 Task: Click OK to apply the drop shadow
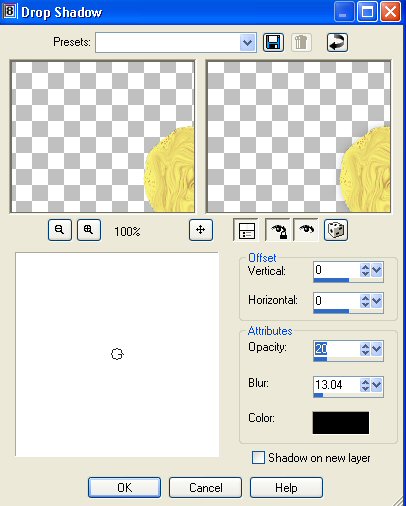[124, 487]
